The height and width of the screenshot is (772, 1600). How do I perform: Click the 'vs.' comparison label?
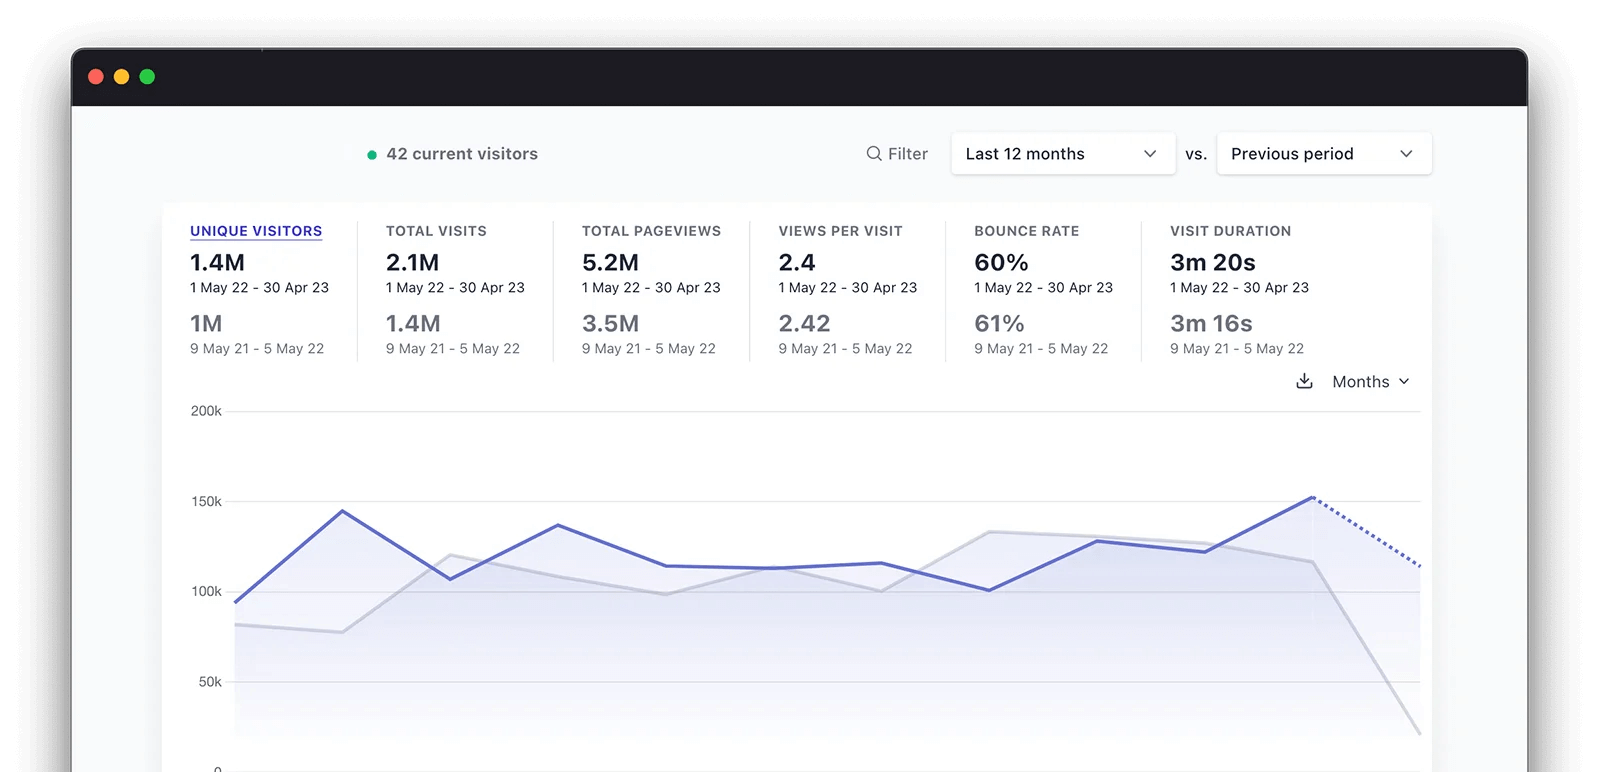(1196, 154)
